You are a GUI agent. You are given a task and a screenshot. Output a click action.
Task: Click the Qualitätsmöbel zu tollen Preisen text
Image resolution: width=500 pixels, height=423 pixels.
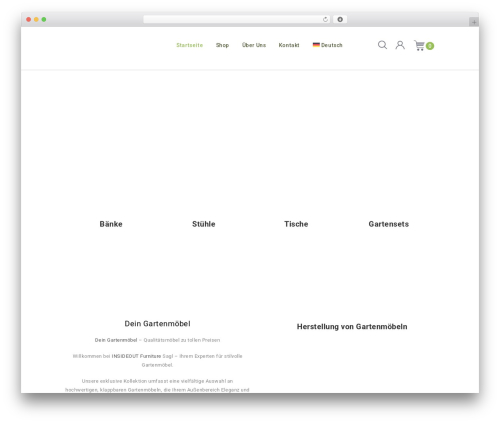coord(182,340)
